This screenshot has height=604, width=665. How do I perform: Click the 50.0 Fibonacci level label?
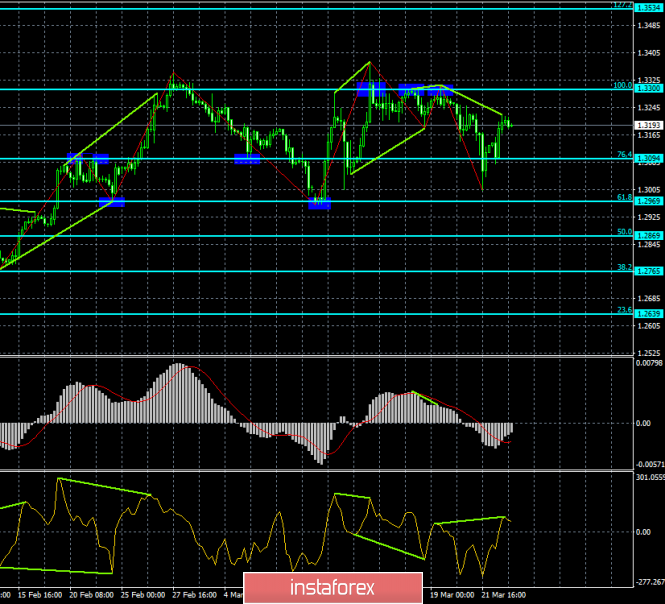pos(624,231)
